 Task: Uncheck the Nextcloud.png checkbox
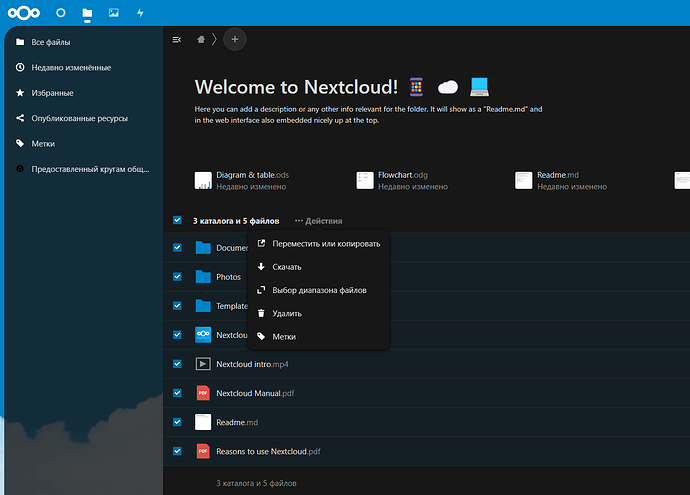point(177,335)
